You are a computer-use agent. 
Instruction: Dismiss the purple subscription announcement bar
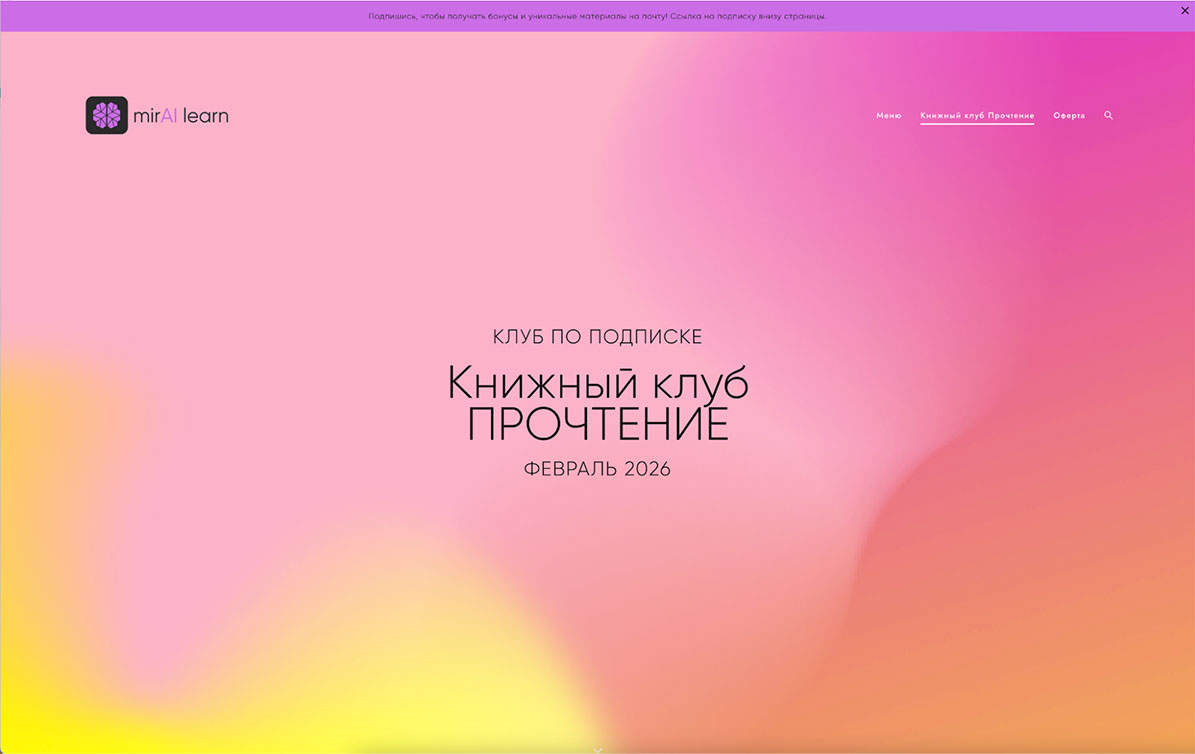[1185, 10]
